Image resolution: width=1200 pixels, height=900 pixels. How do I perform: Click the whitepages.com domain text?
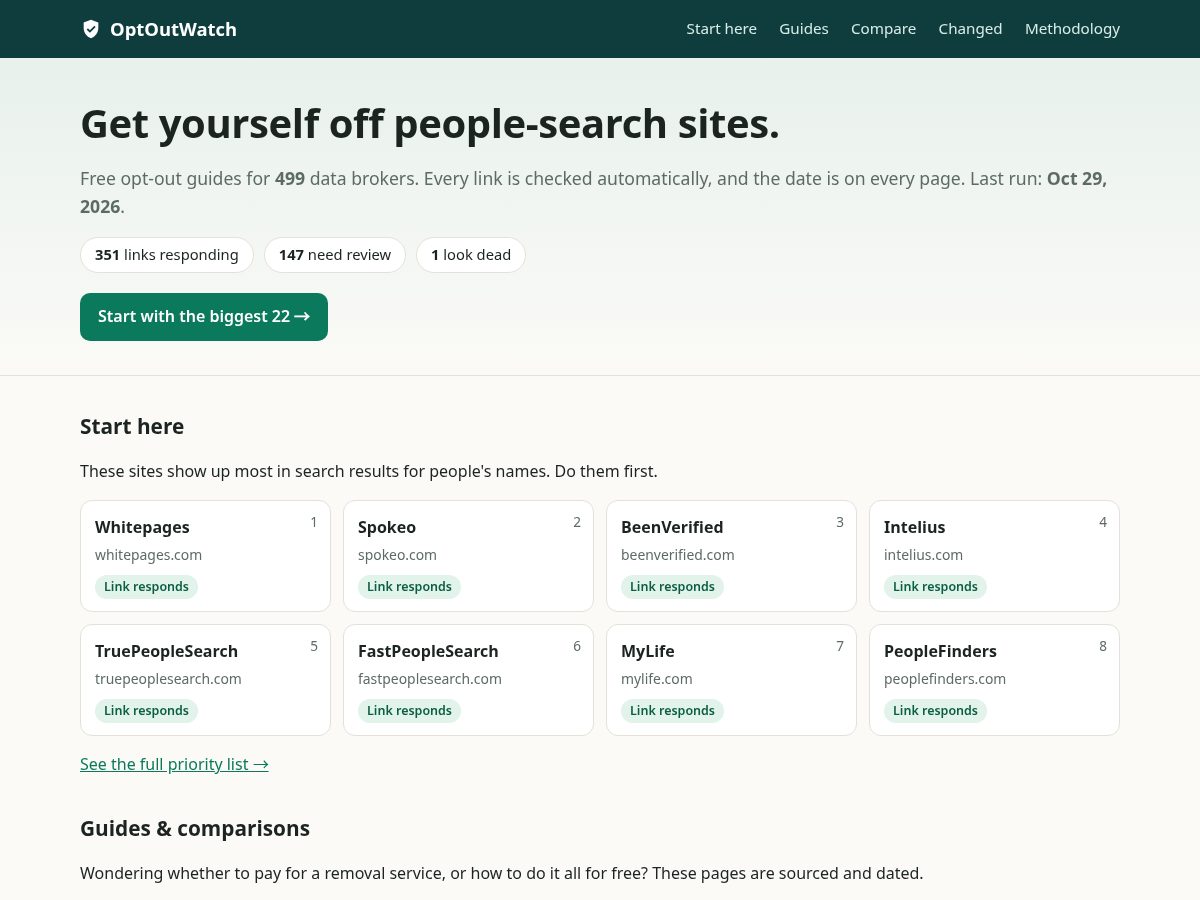[x=148, y=555]
